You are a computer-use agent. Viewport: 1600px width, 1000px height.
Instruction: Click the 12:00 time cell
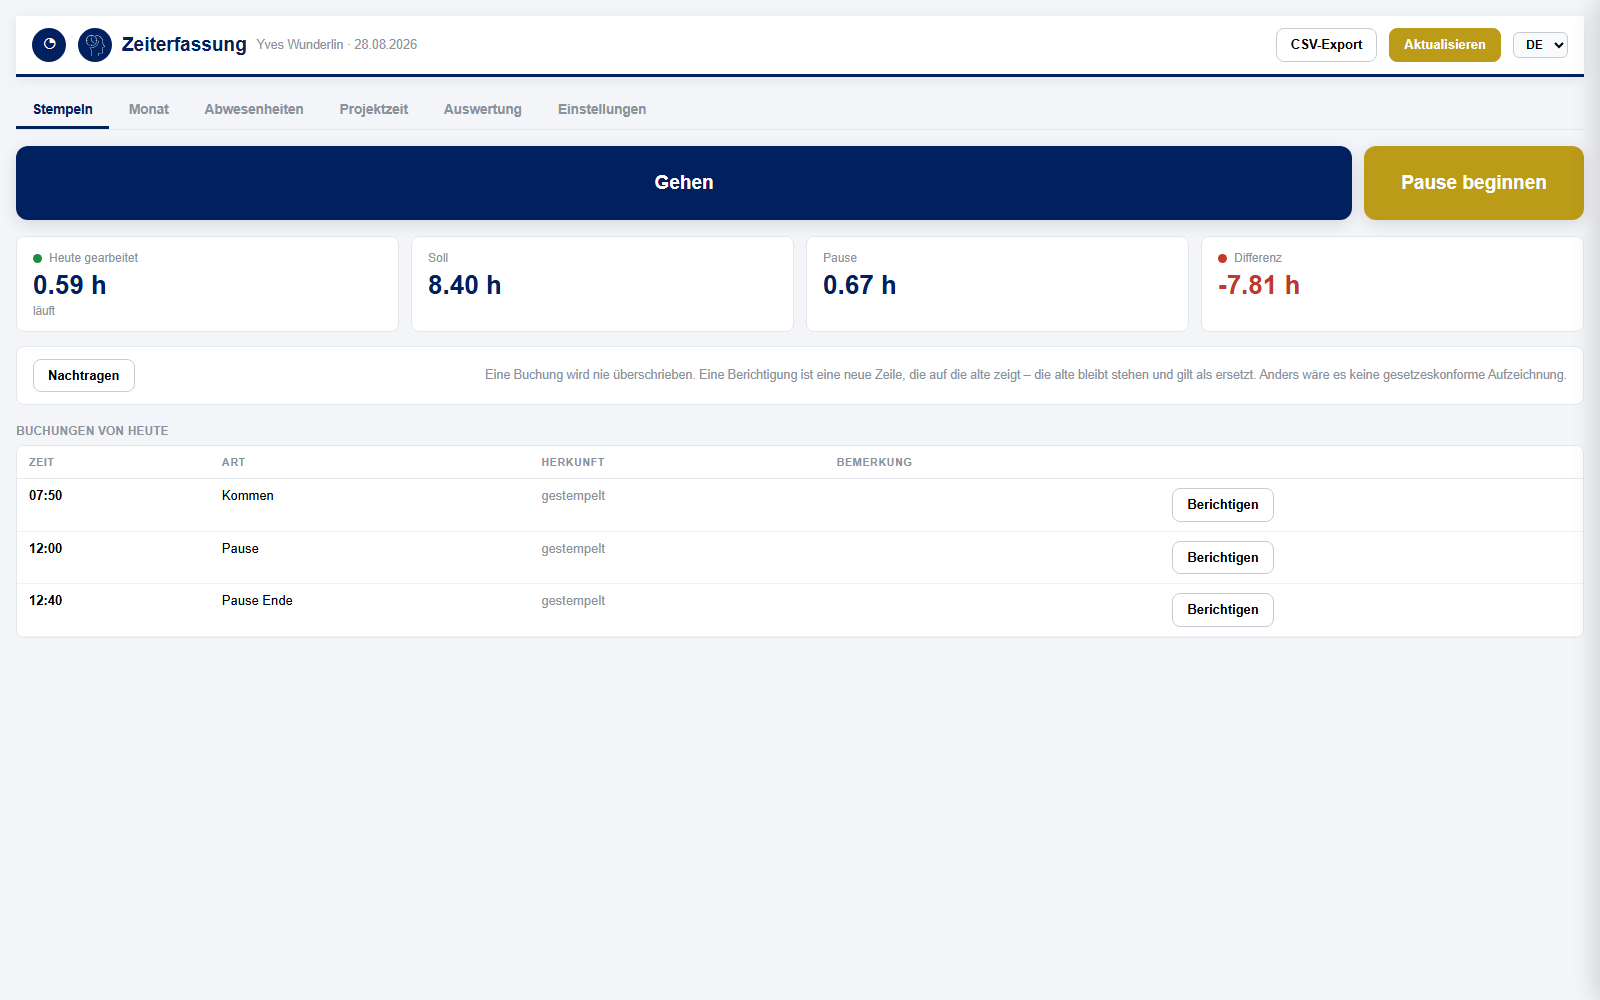pyautogui.click(x=46, y=549)
